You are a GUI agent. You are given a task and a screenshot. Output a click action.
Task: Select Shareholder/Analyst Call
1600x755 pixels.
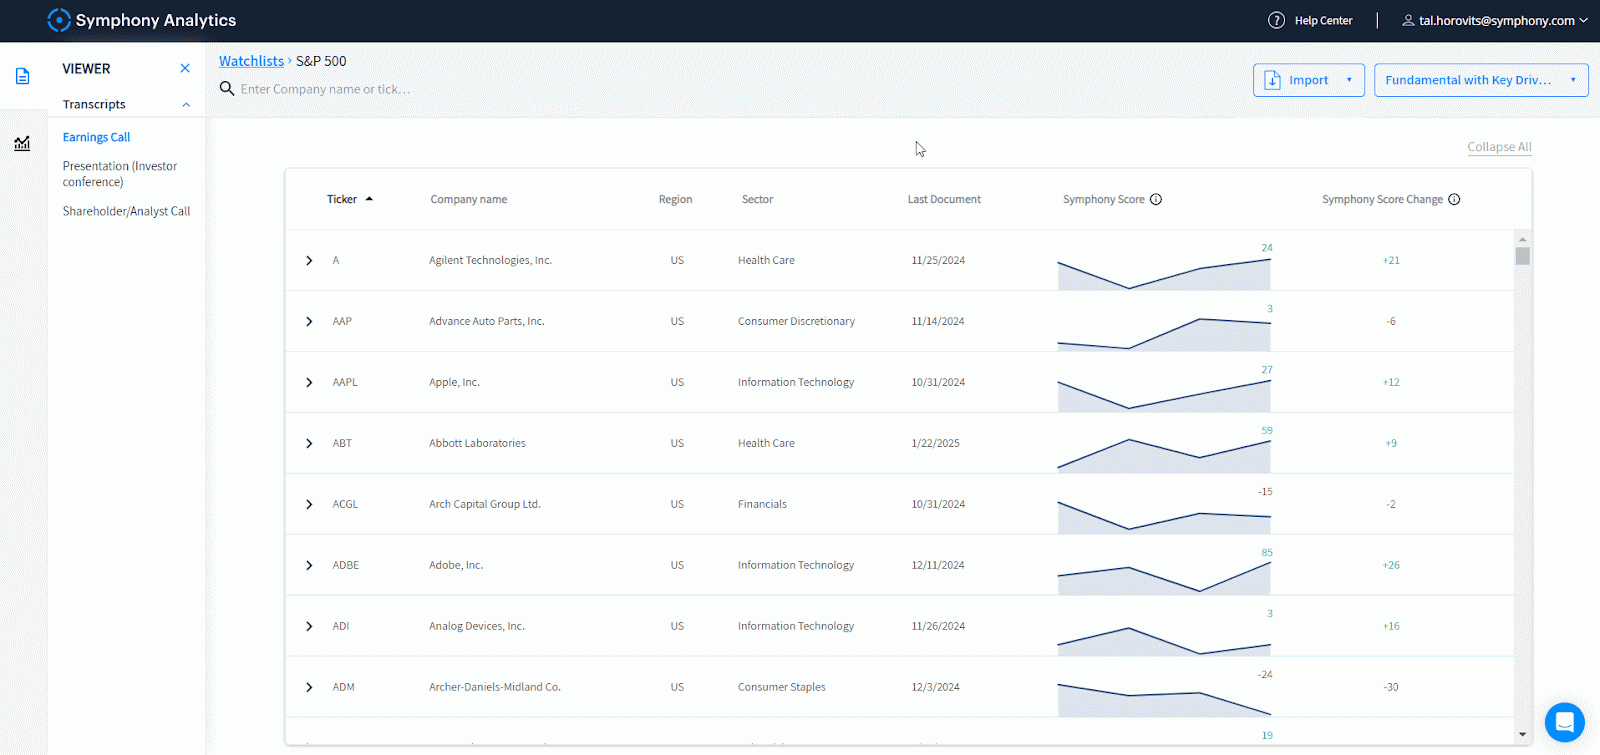[x=126, y=211]
